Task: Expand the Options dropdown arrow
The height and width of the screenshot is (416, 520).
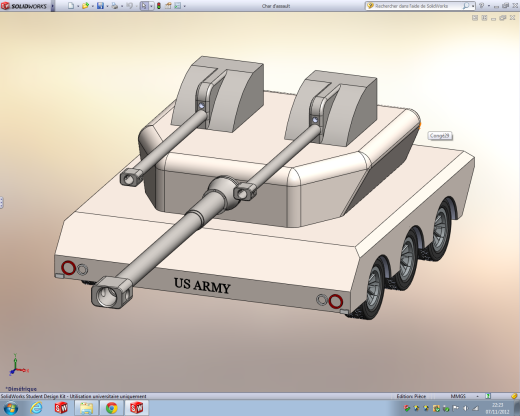Action: pyautogui.click(x=184, y=6)
